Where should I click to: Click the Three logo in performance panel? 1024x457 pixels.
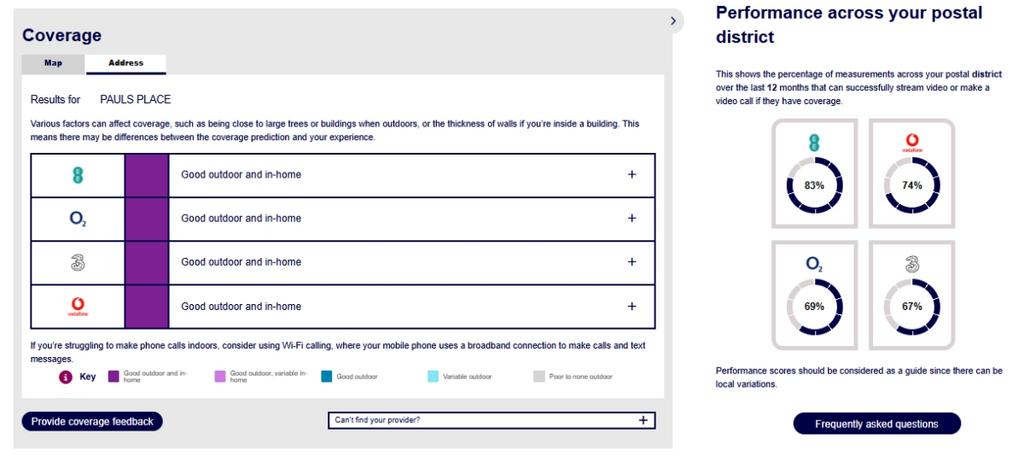click(912, 264)
